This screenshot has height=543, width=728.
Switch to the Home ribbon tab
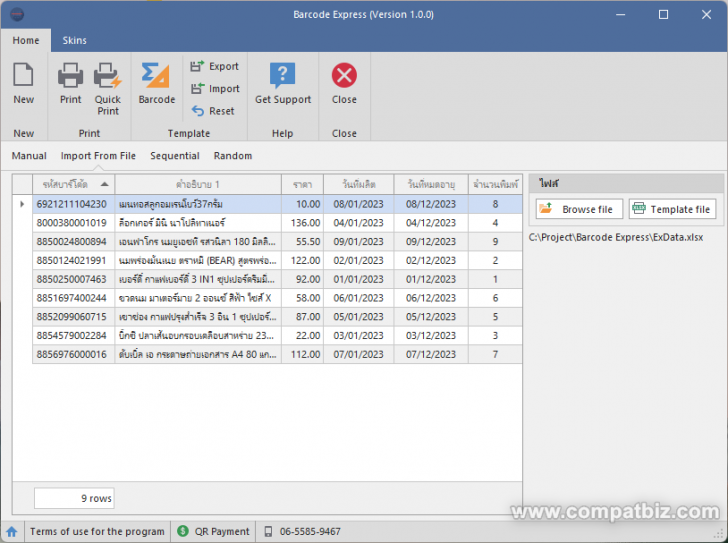point(26,40)
